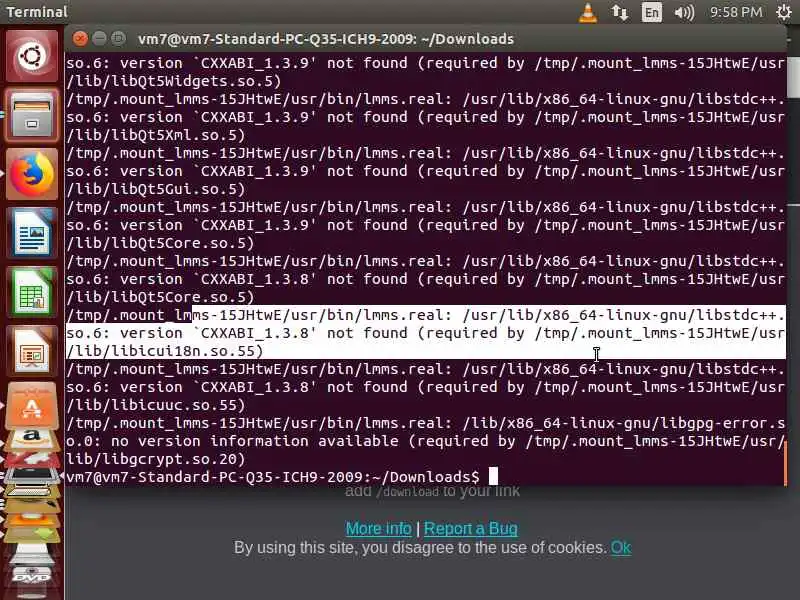Viewport: 800px width, 600px height.
Task: Open the Ubuntu Dash search launcher
Action: click(x=32, y=56)
